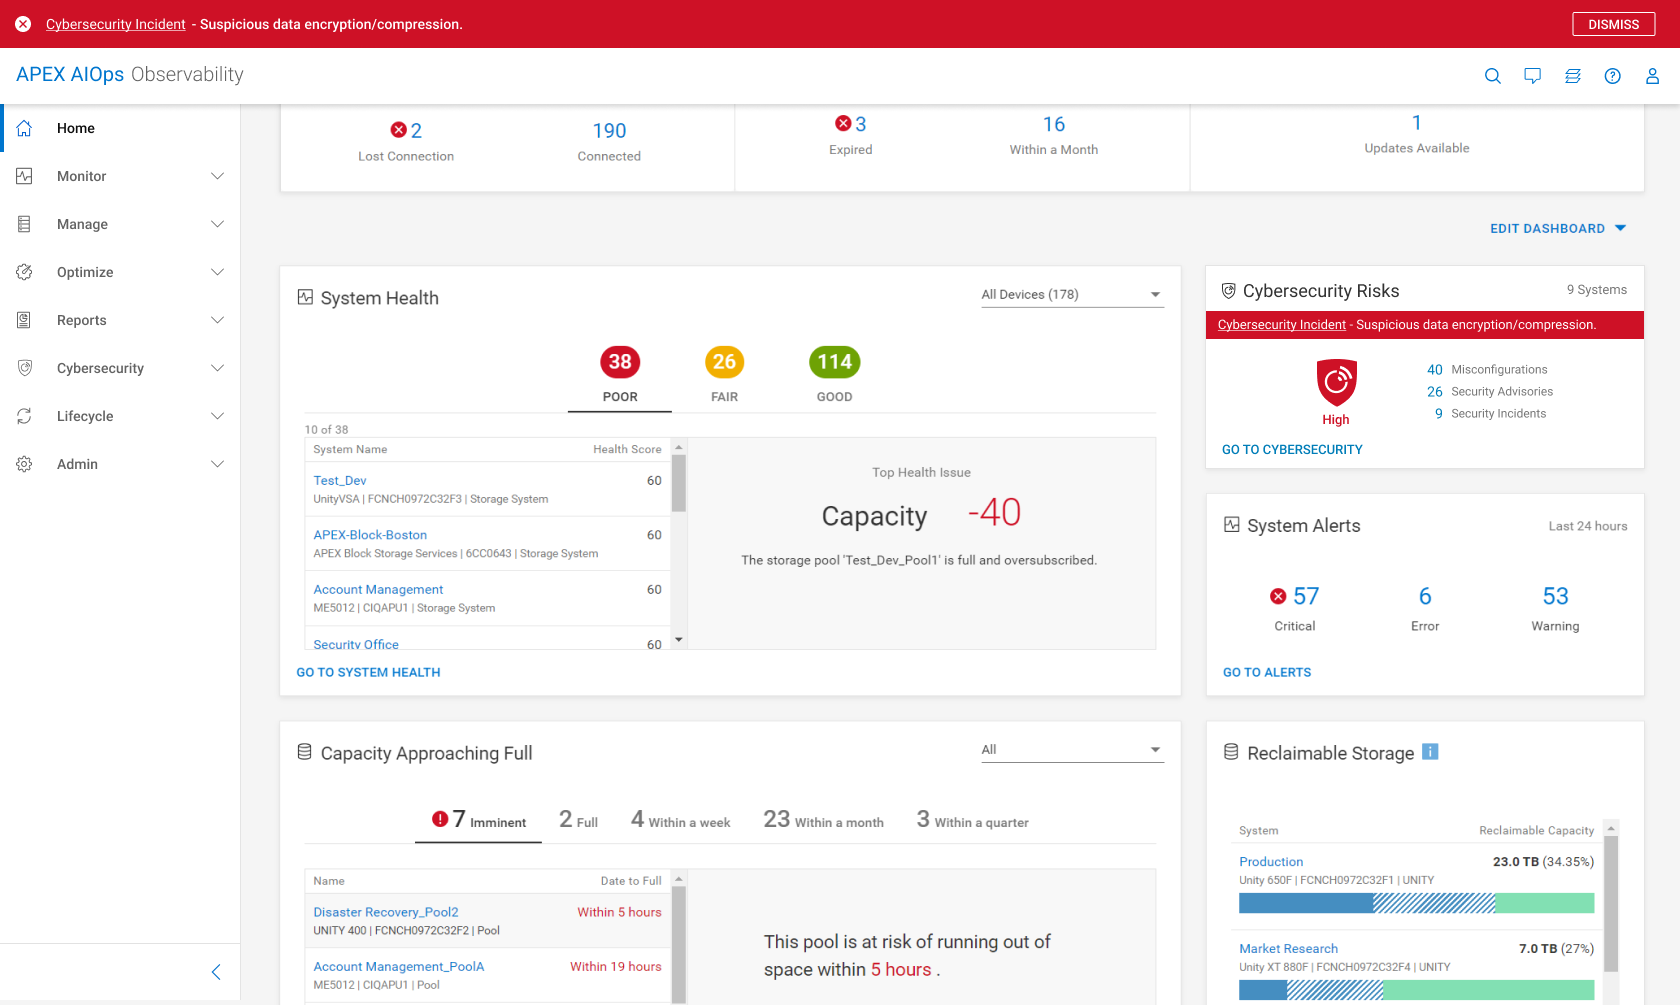Expand the Admin menu chevron
The height and width of the screenshot is (1005, 1680).
click(217, 464)
